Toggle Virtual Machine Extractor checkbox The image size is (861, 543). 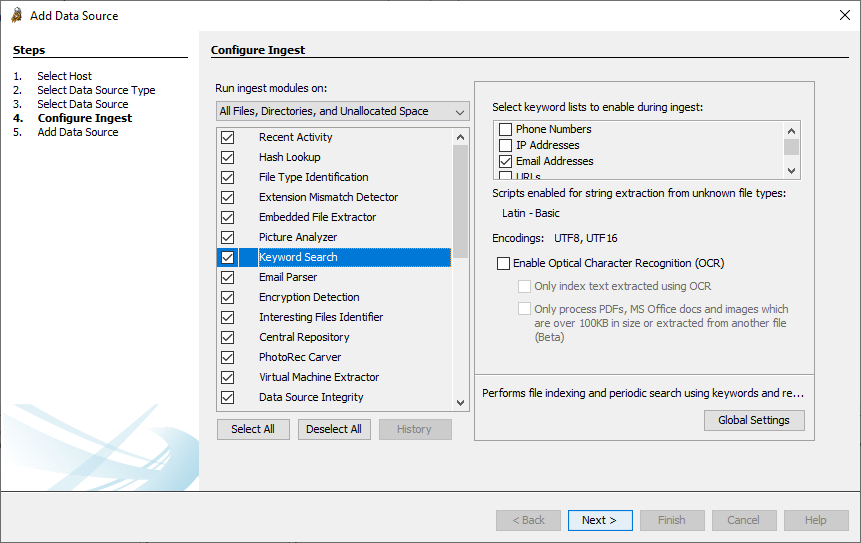(227, 377)
